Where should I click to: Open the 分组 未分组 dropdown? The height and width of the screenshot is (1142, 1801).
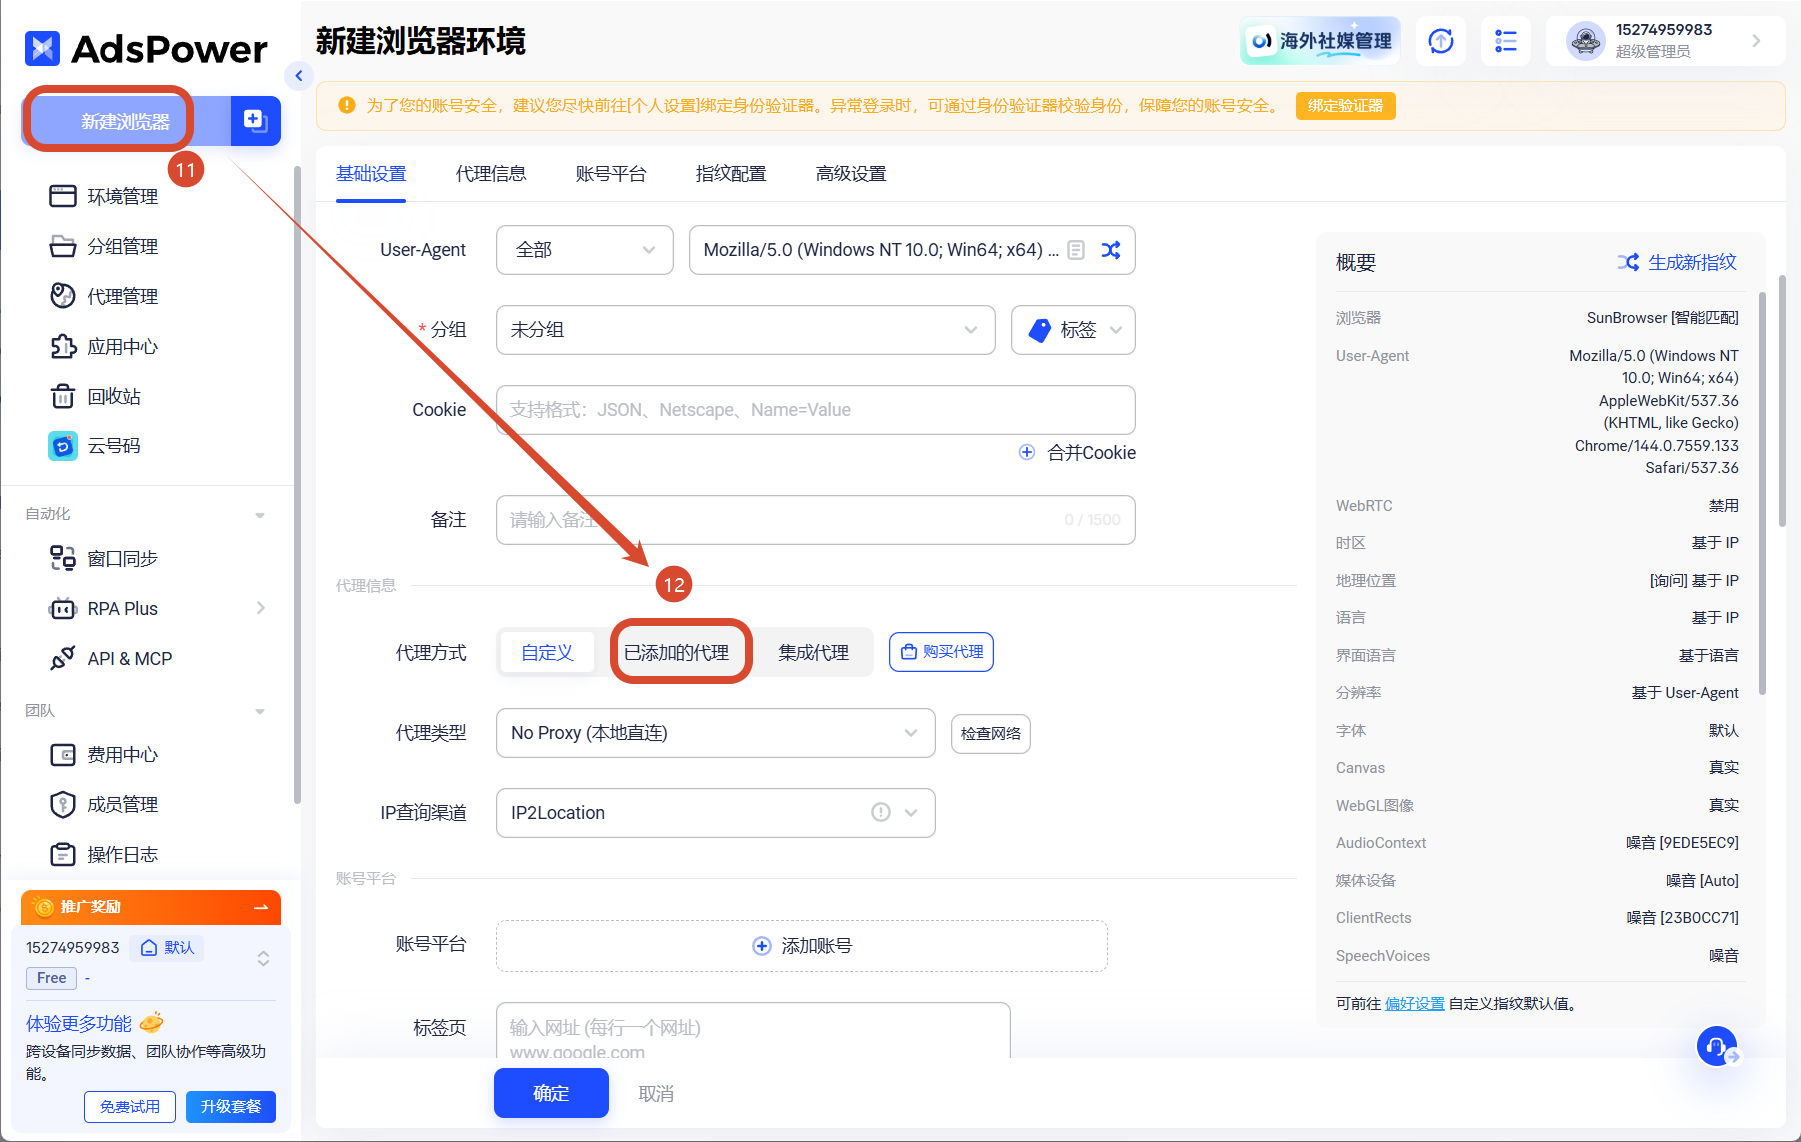tap(746, 330)
